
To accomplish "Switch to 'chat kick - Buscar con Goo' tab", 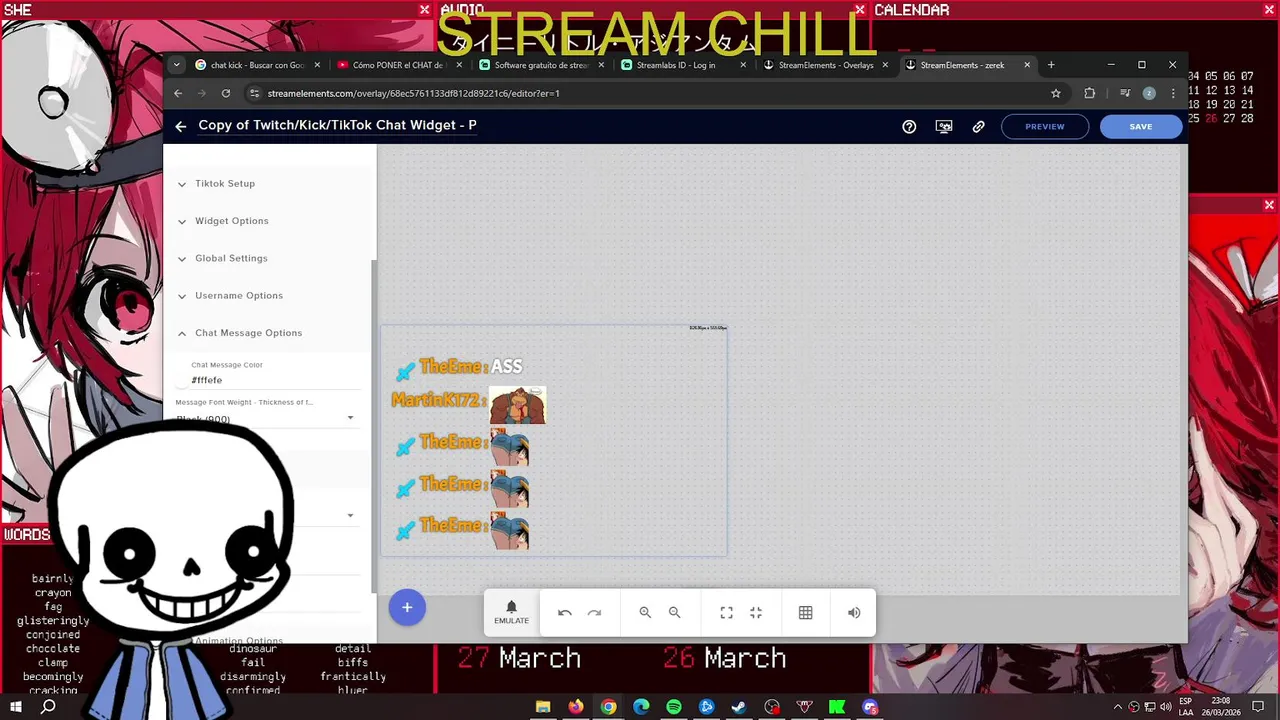I will click(x=257, y=65).
